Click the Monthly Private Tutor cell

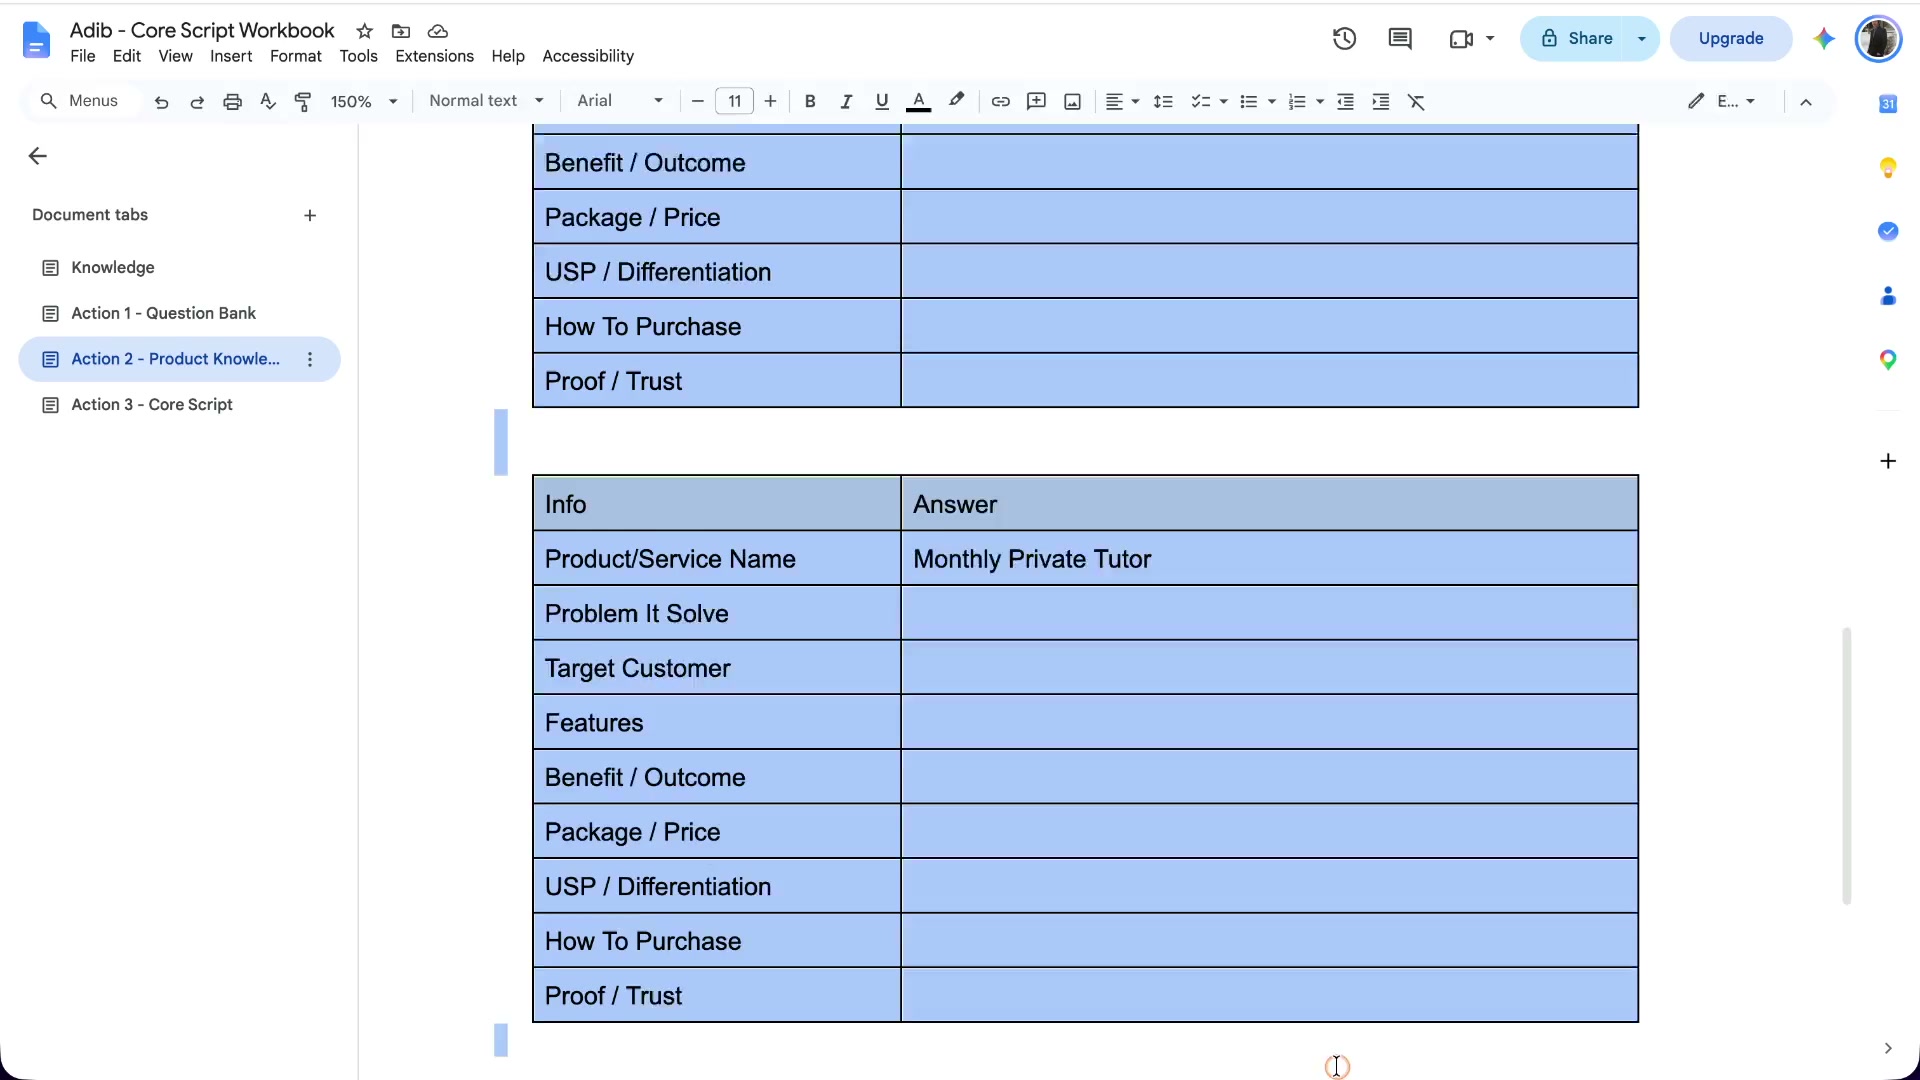[1269, 559]
